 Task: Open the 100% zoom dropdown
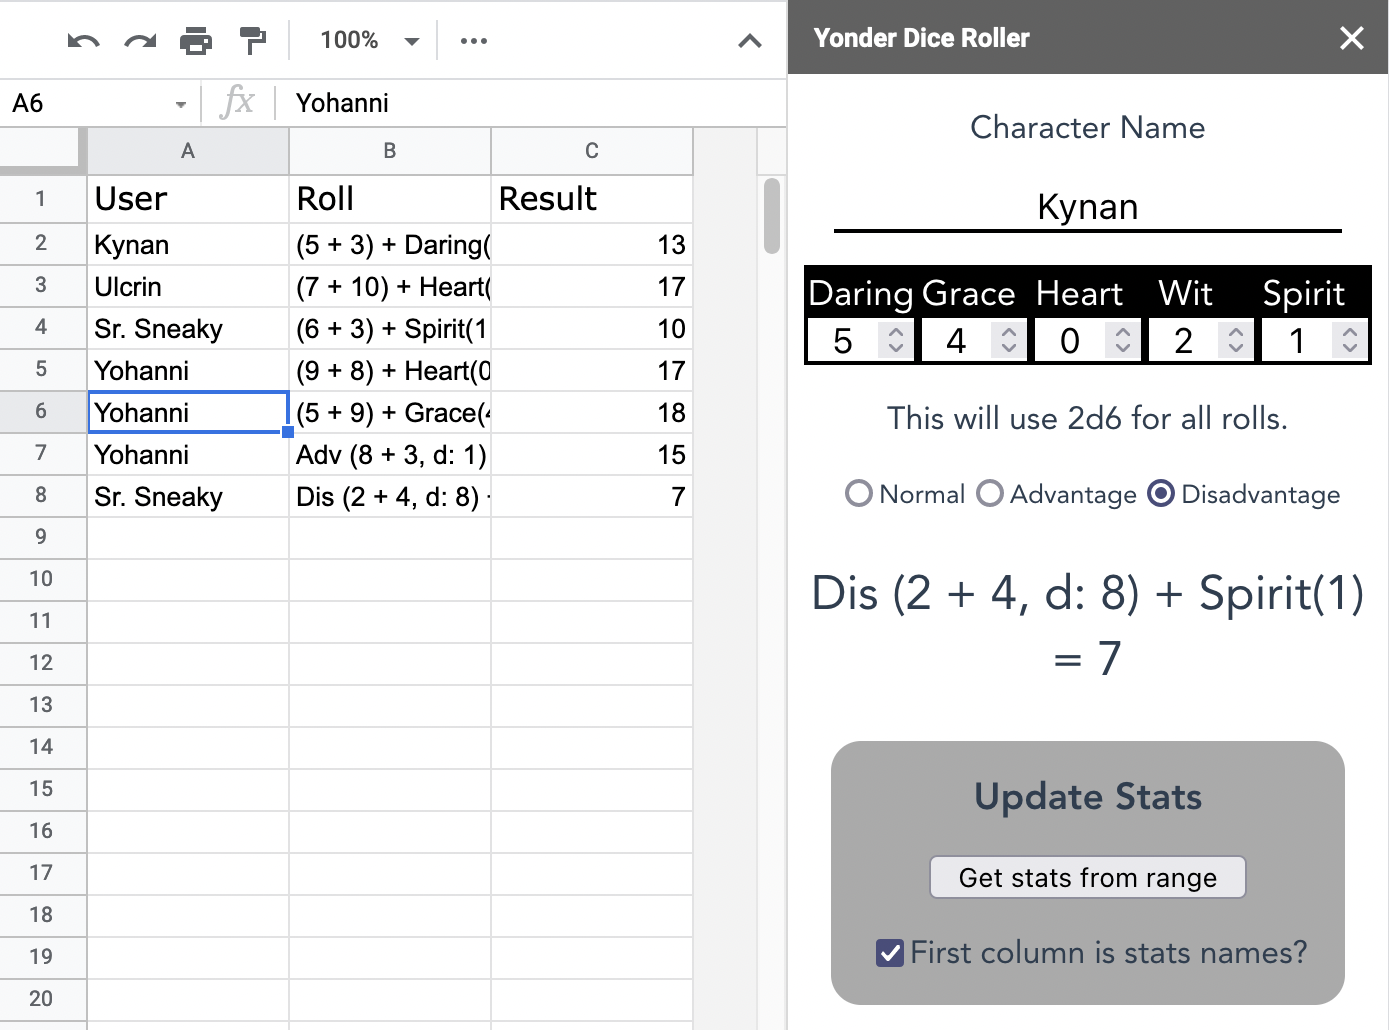point(368,40)
